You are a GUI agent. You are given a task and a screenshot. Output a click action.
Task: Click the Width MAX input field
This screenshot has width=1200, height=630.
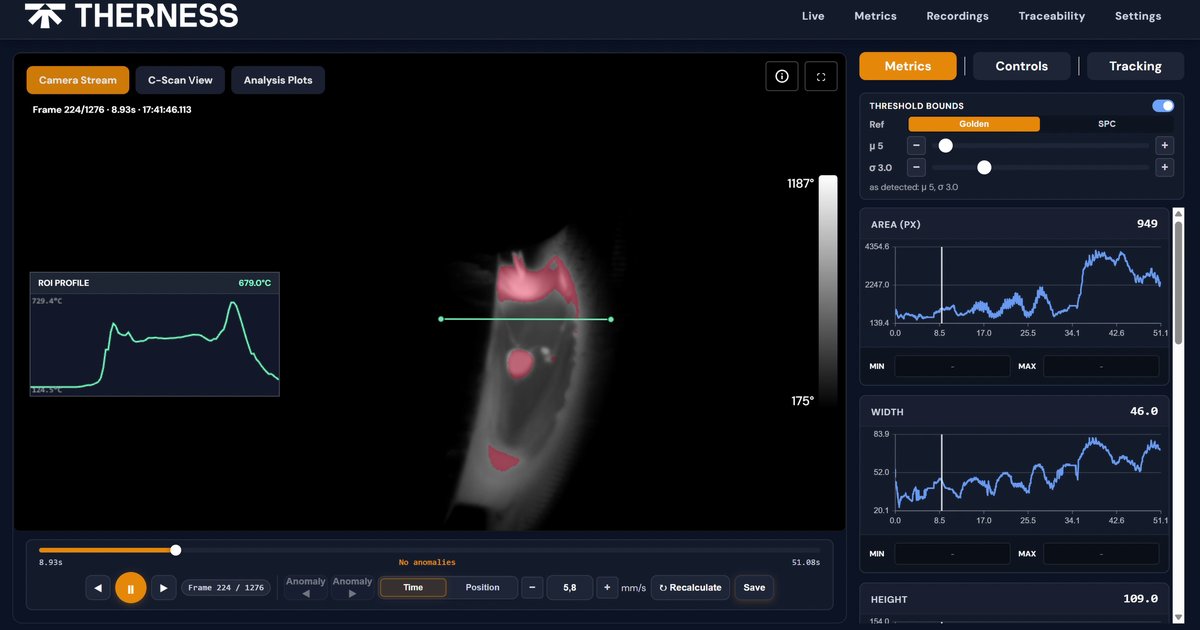click(x=1101, y=553)
